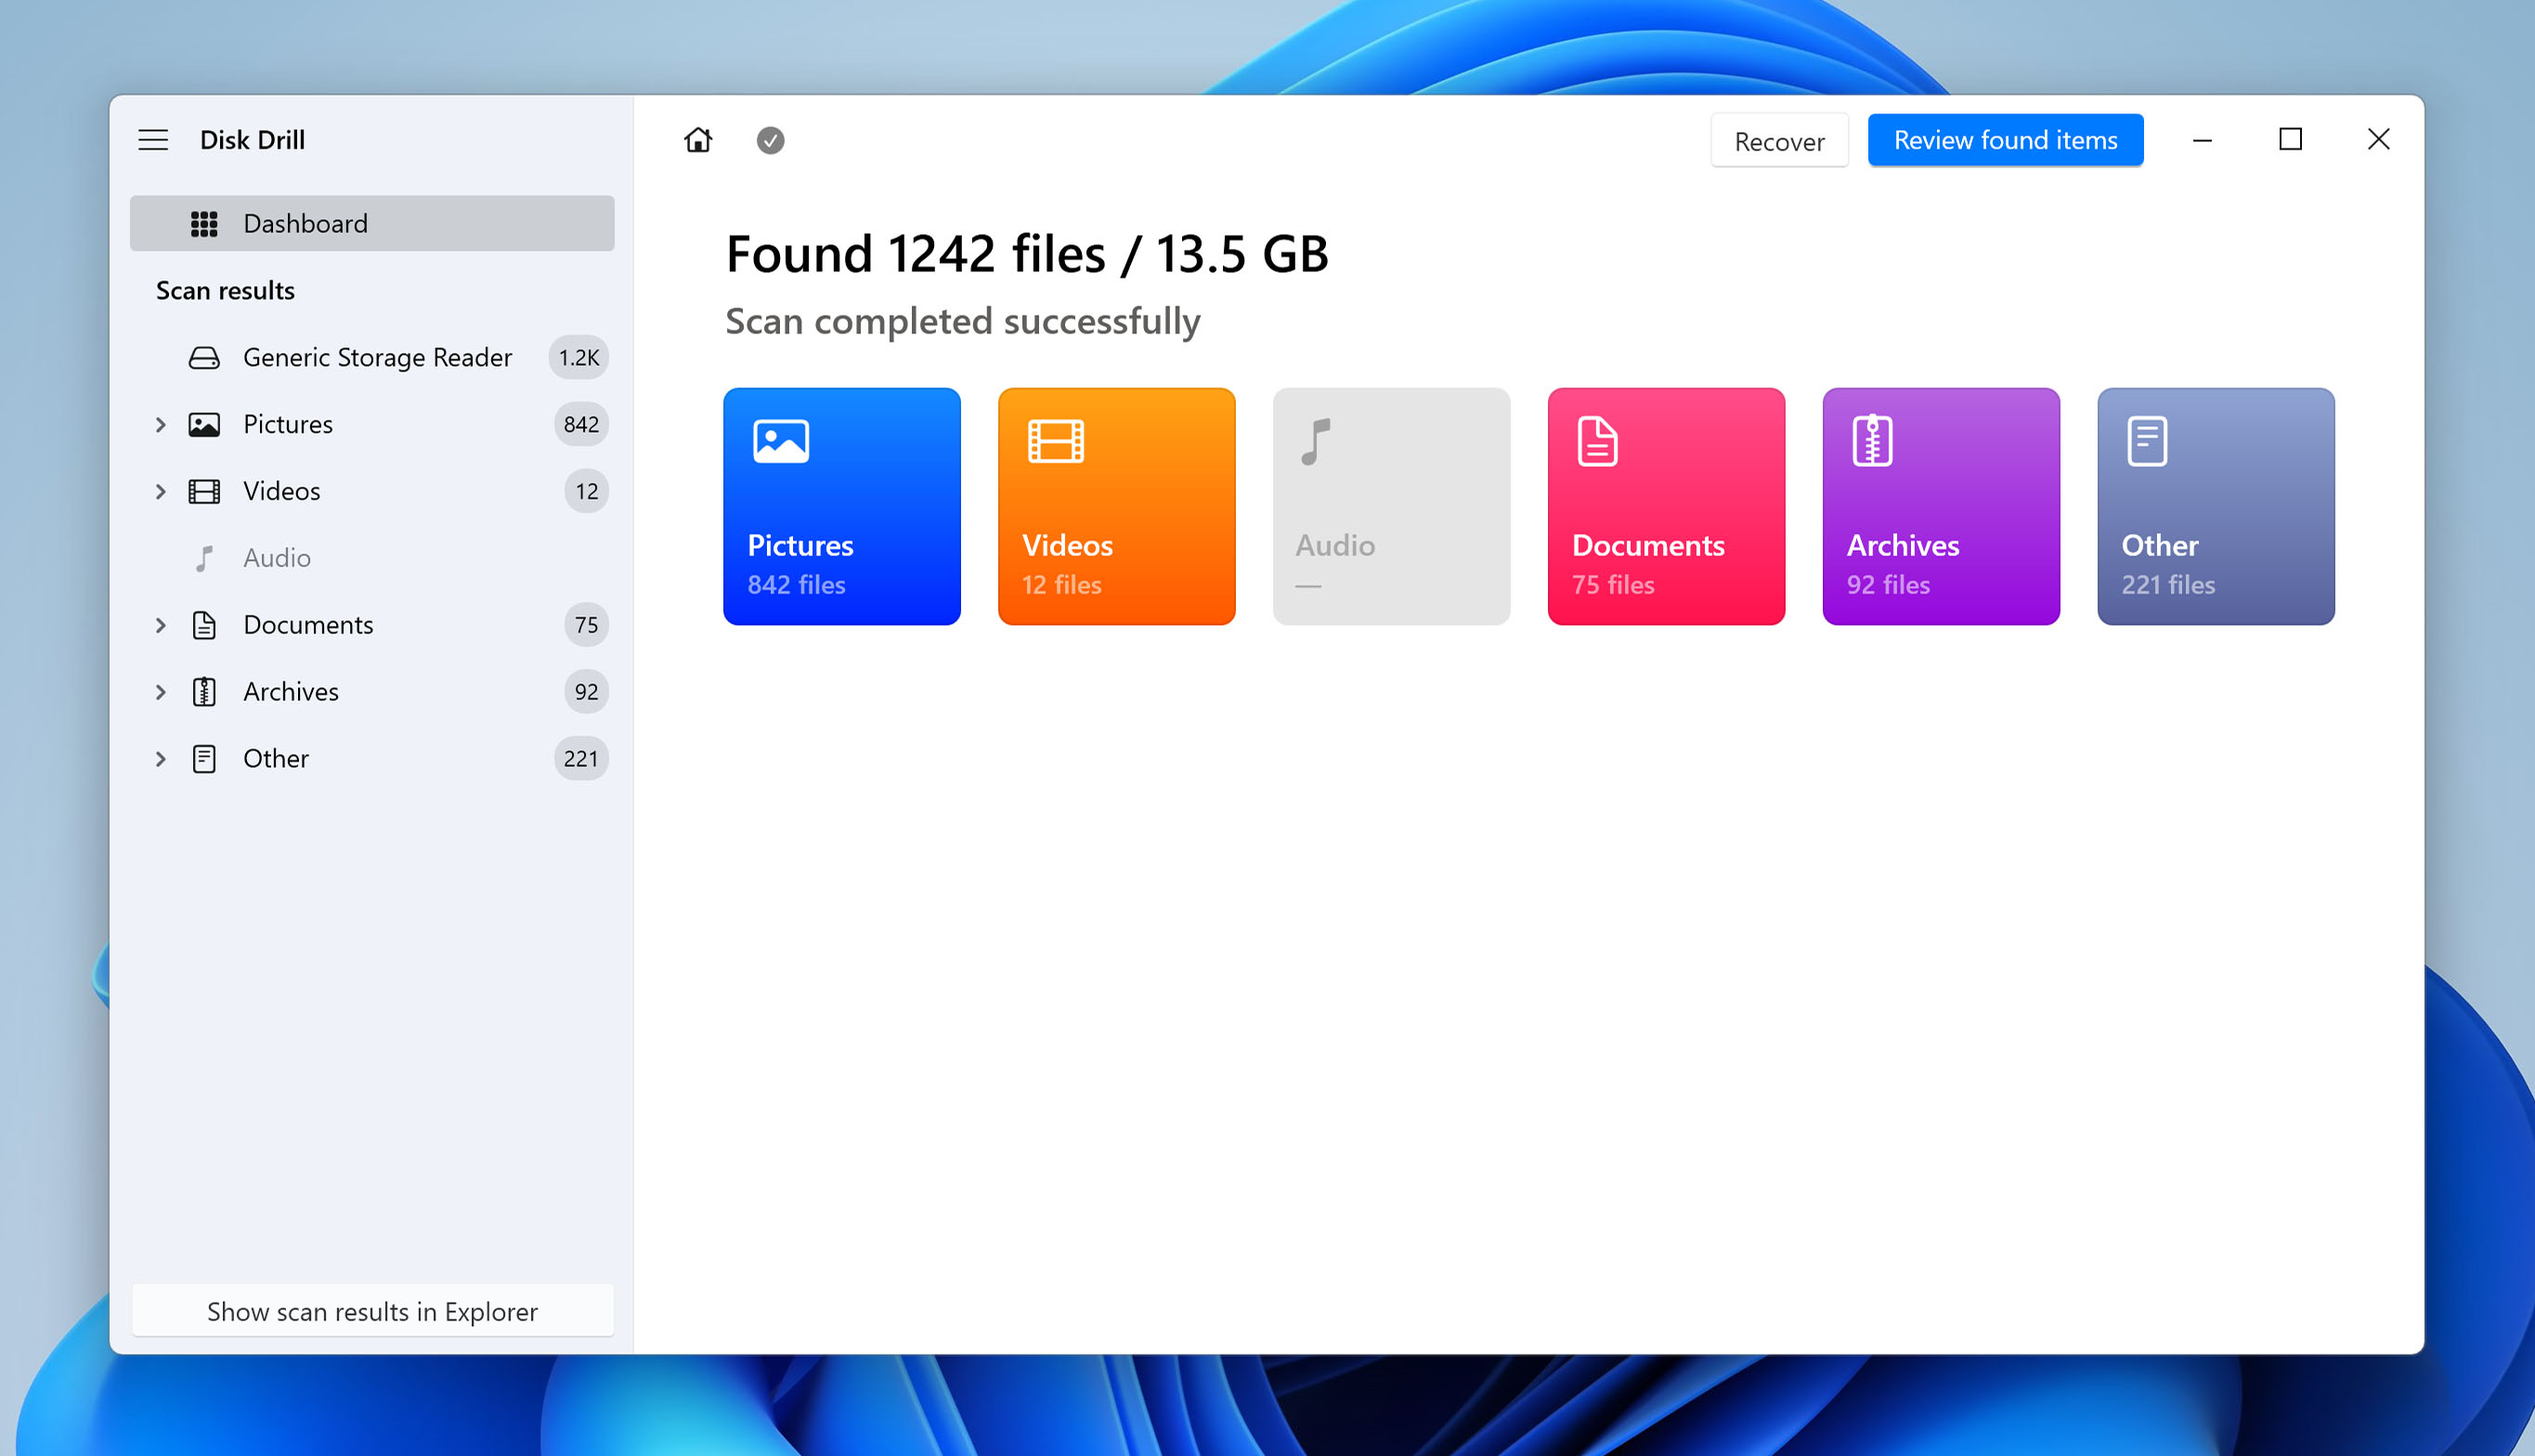Open the Videos 12 files card

pos(1117,507)
